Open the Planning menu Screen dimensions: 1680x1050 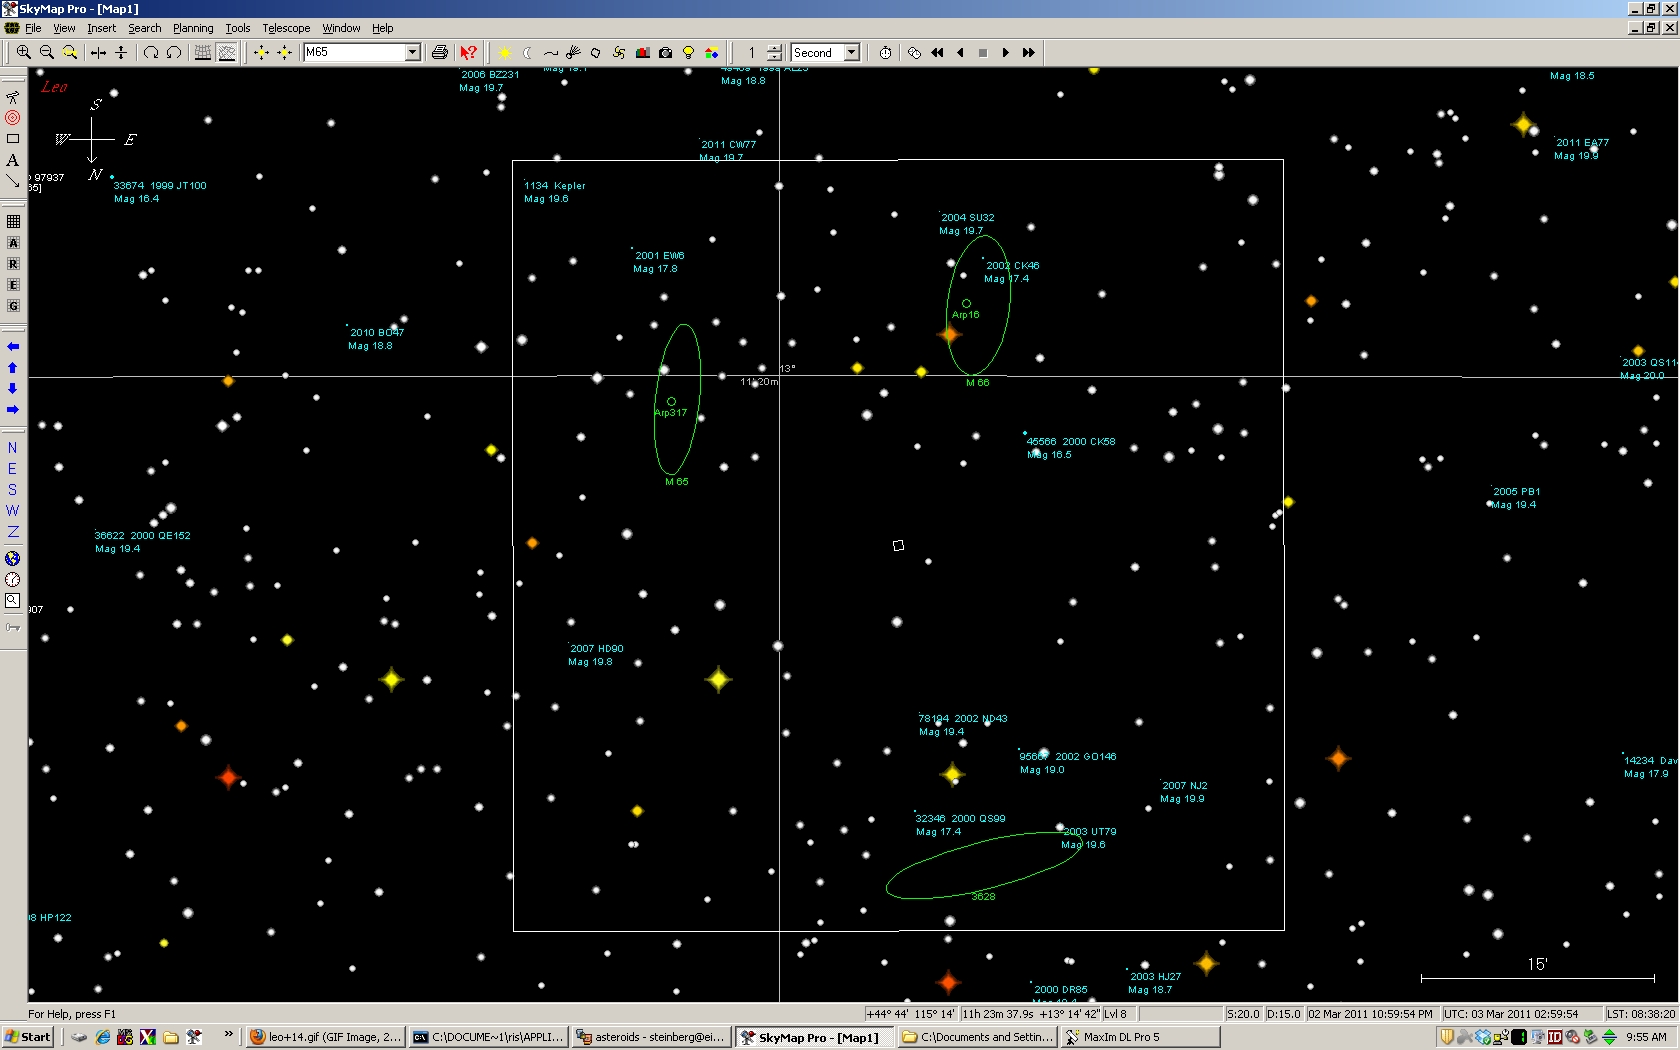193,28
